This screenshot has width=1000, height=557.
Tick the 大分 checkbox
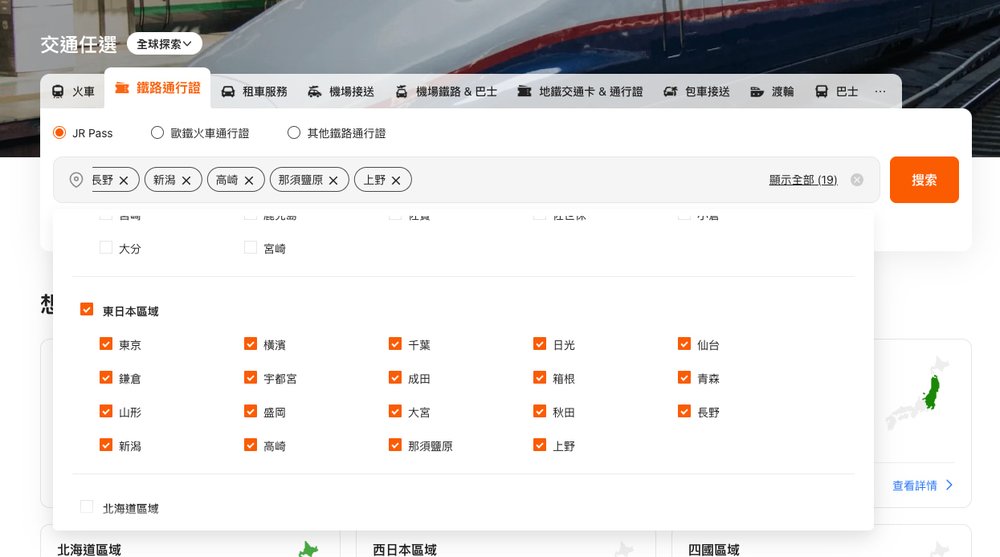(x=106, y=247)
